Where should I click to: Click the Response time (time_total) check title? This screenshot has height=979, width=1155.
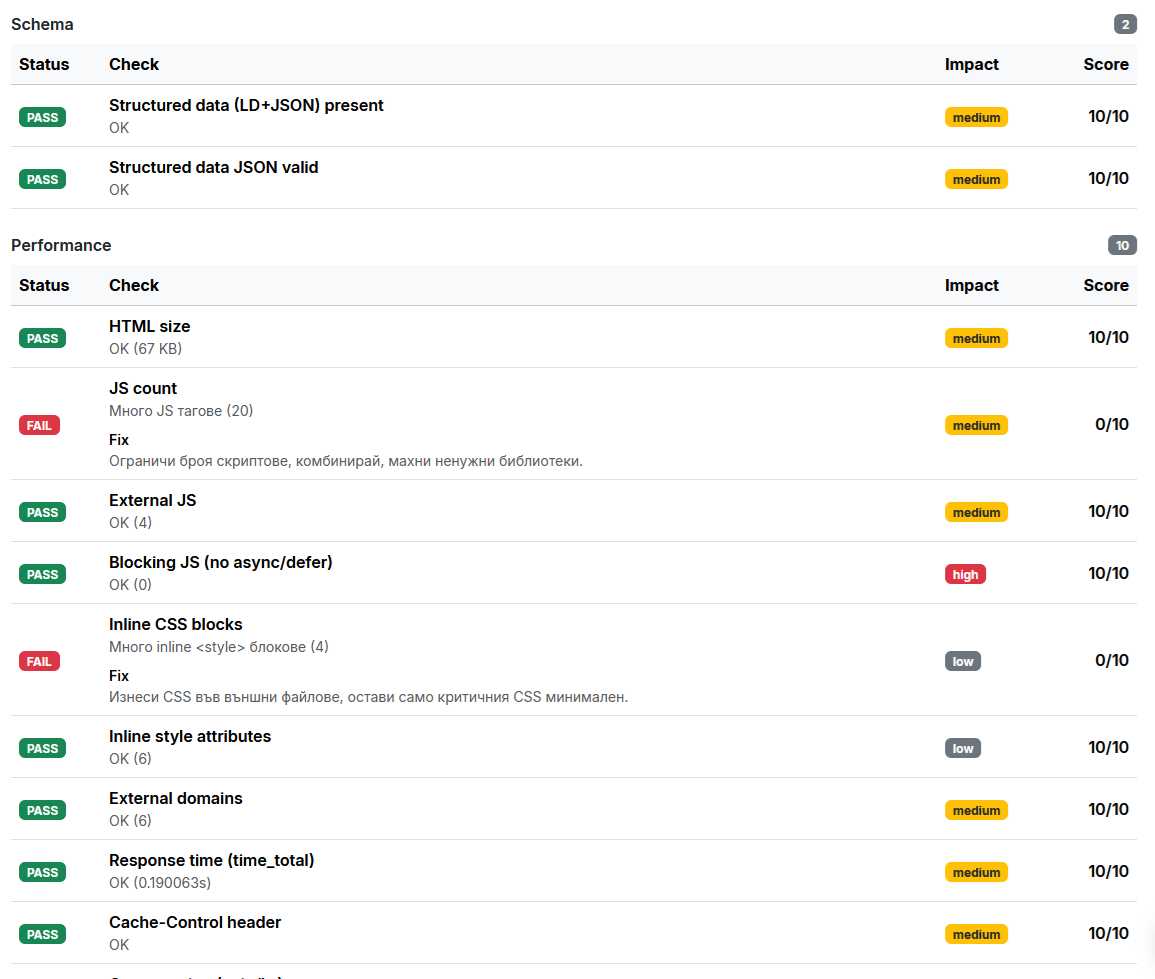(211, 860)
